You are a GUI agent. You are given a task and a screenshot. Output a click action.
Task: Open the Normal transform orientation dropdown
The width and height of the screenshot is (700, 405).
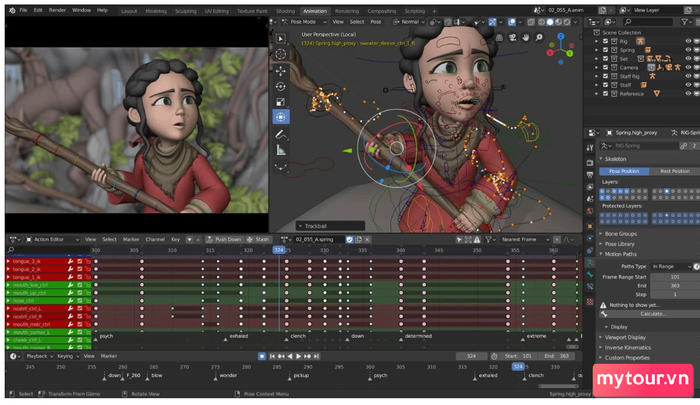(410, 22)
